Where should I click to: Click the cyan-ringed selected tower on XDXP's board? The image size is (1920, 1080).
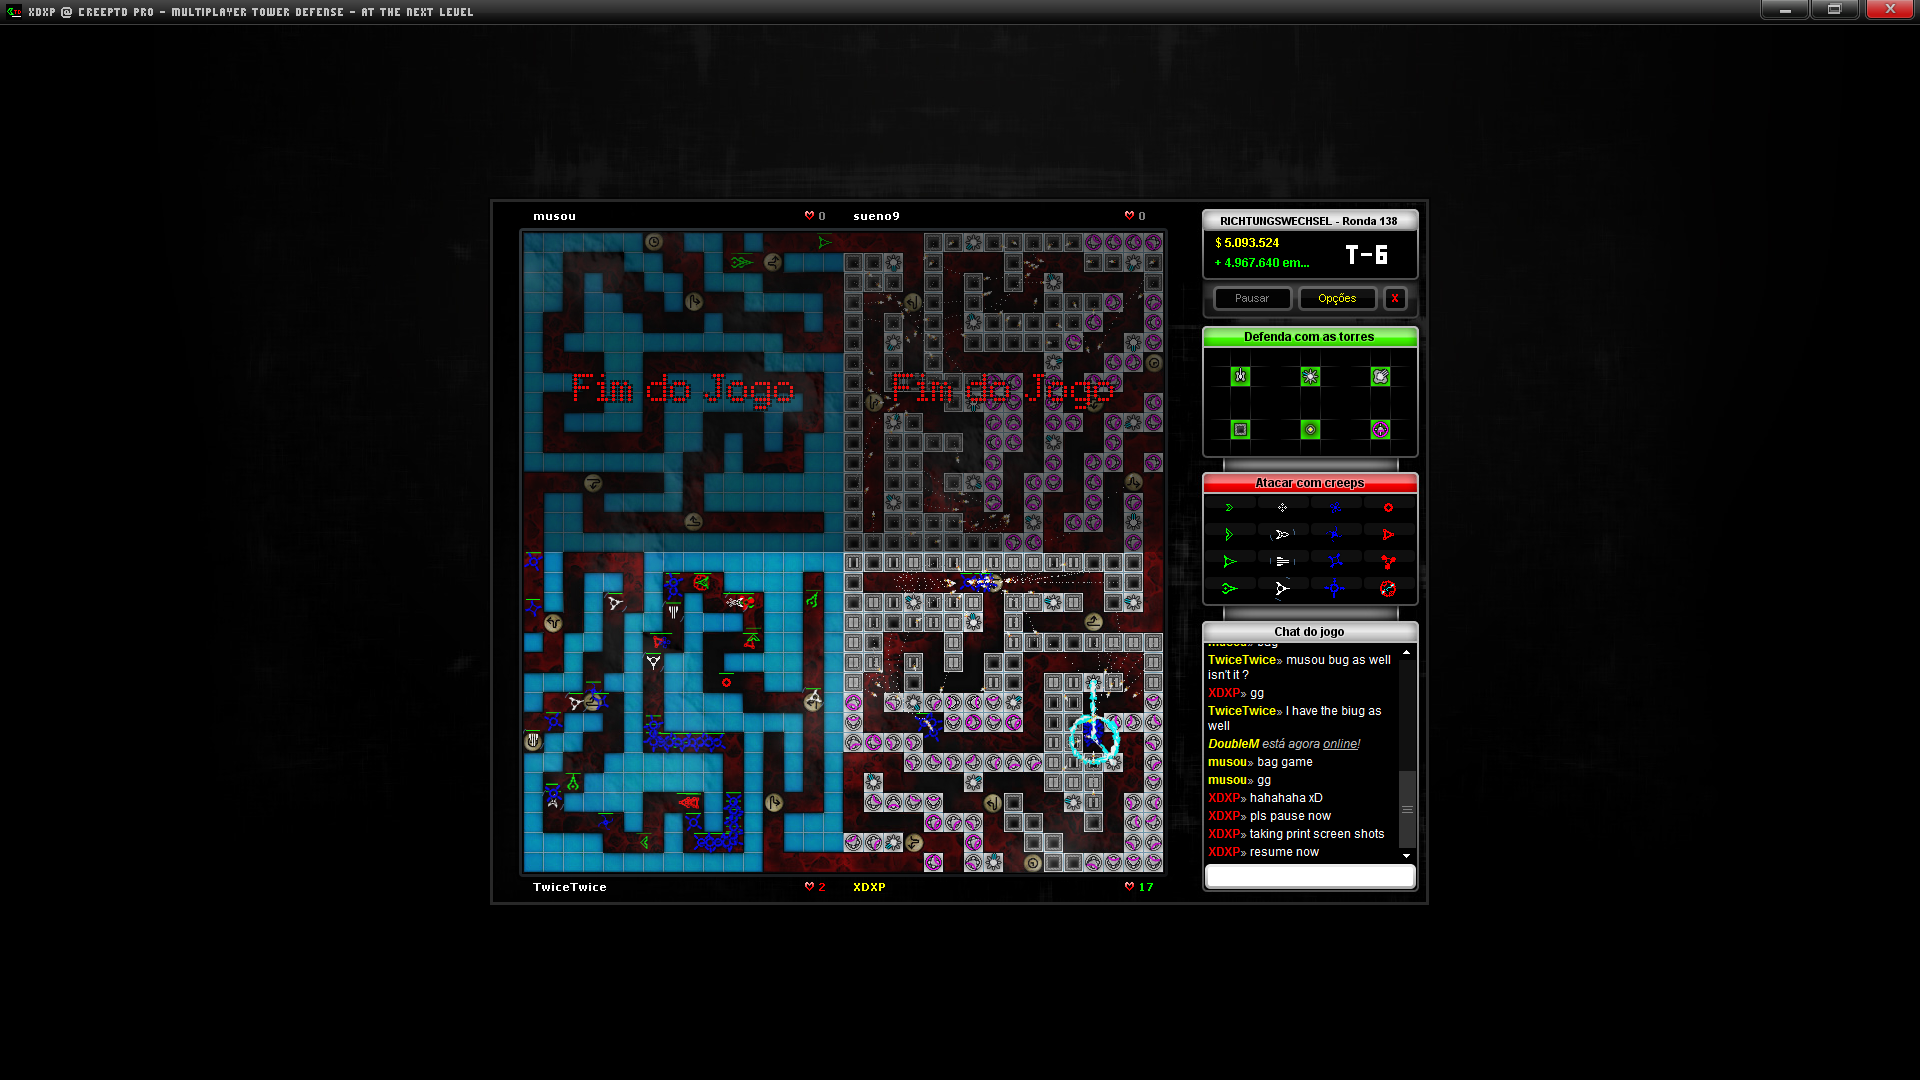[x=1094, y=738]
